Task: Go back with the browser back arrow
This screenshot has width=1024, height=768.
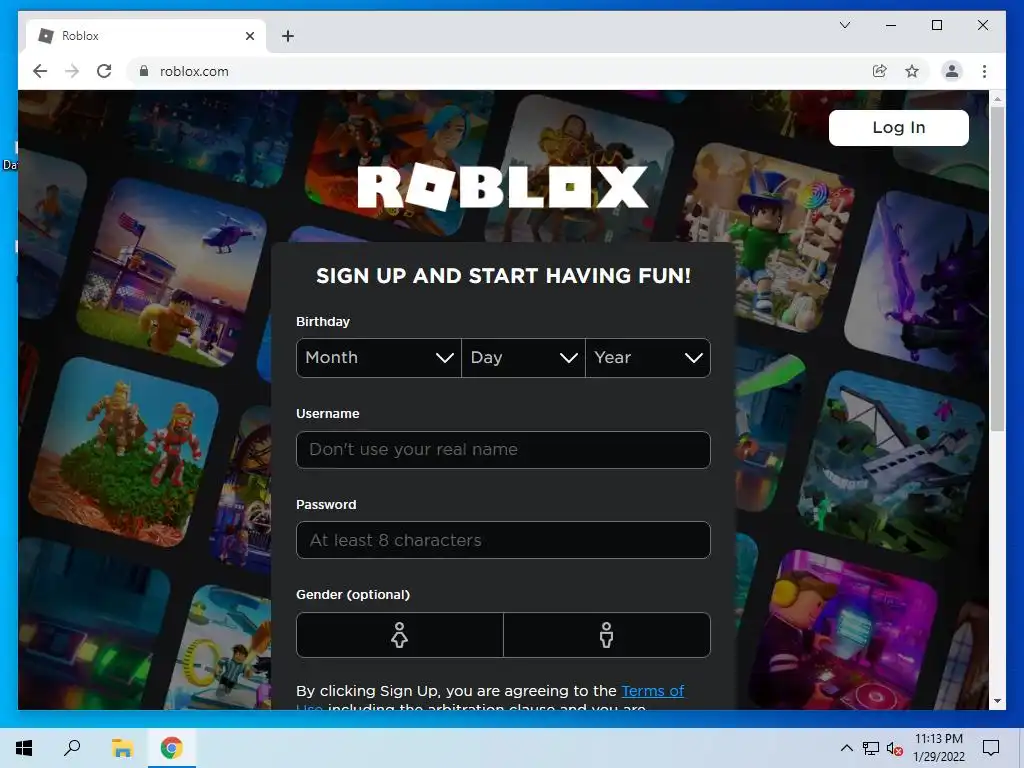Action: click(x=40, y=71)
